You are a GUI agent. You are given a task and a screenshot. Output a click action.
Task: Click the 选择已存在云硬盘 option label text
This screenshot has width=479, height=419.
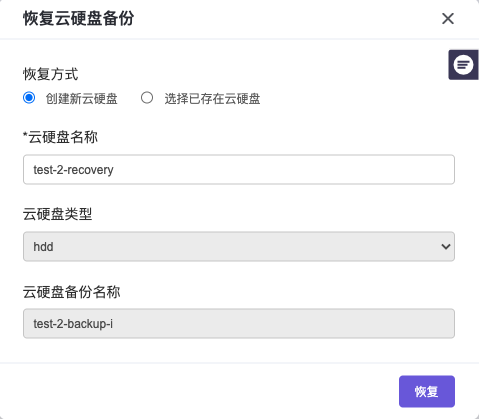click(x=212, y=99)
